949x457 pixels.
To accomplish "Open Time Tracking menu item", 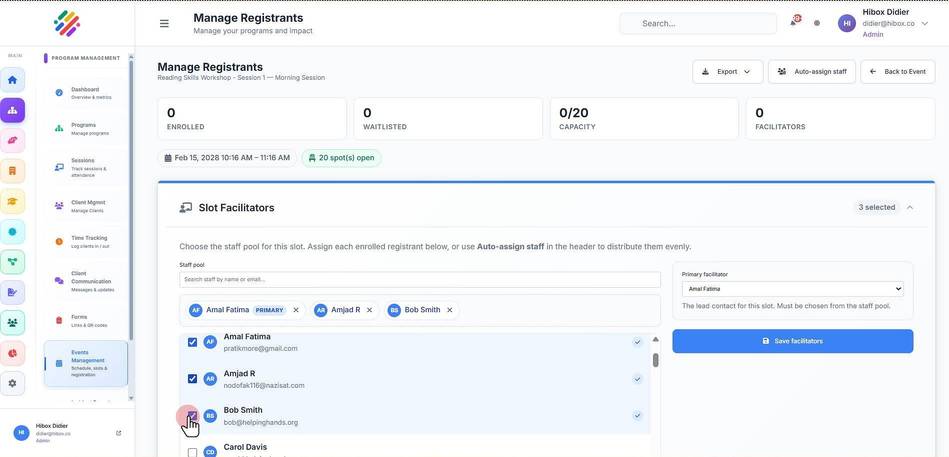I will [x=86, y=242].
